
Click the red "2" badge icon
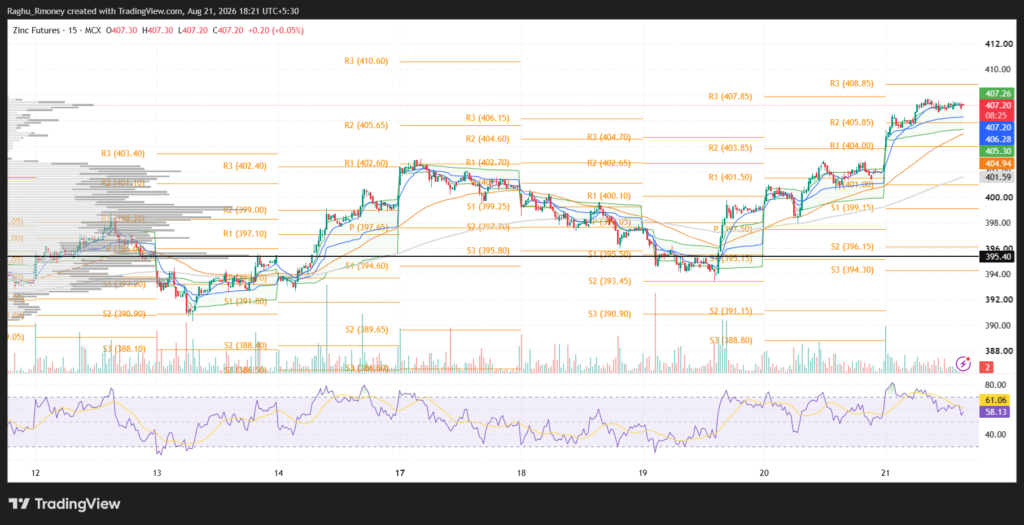(989, 368)
